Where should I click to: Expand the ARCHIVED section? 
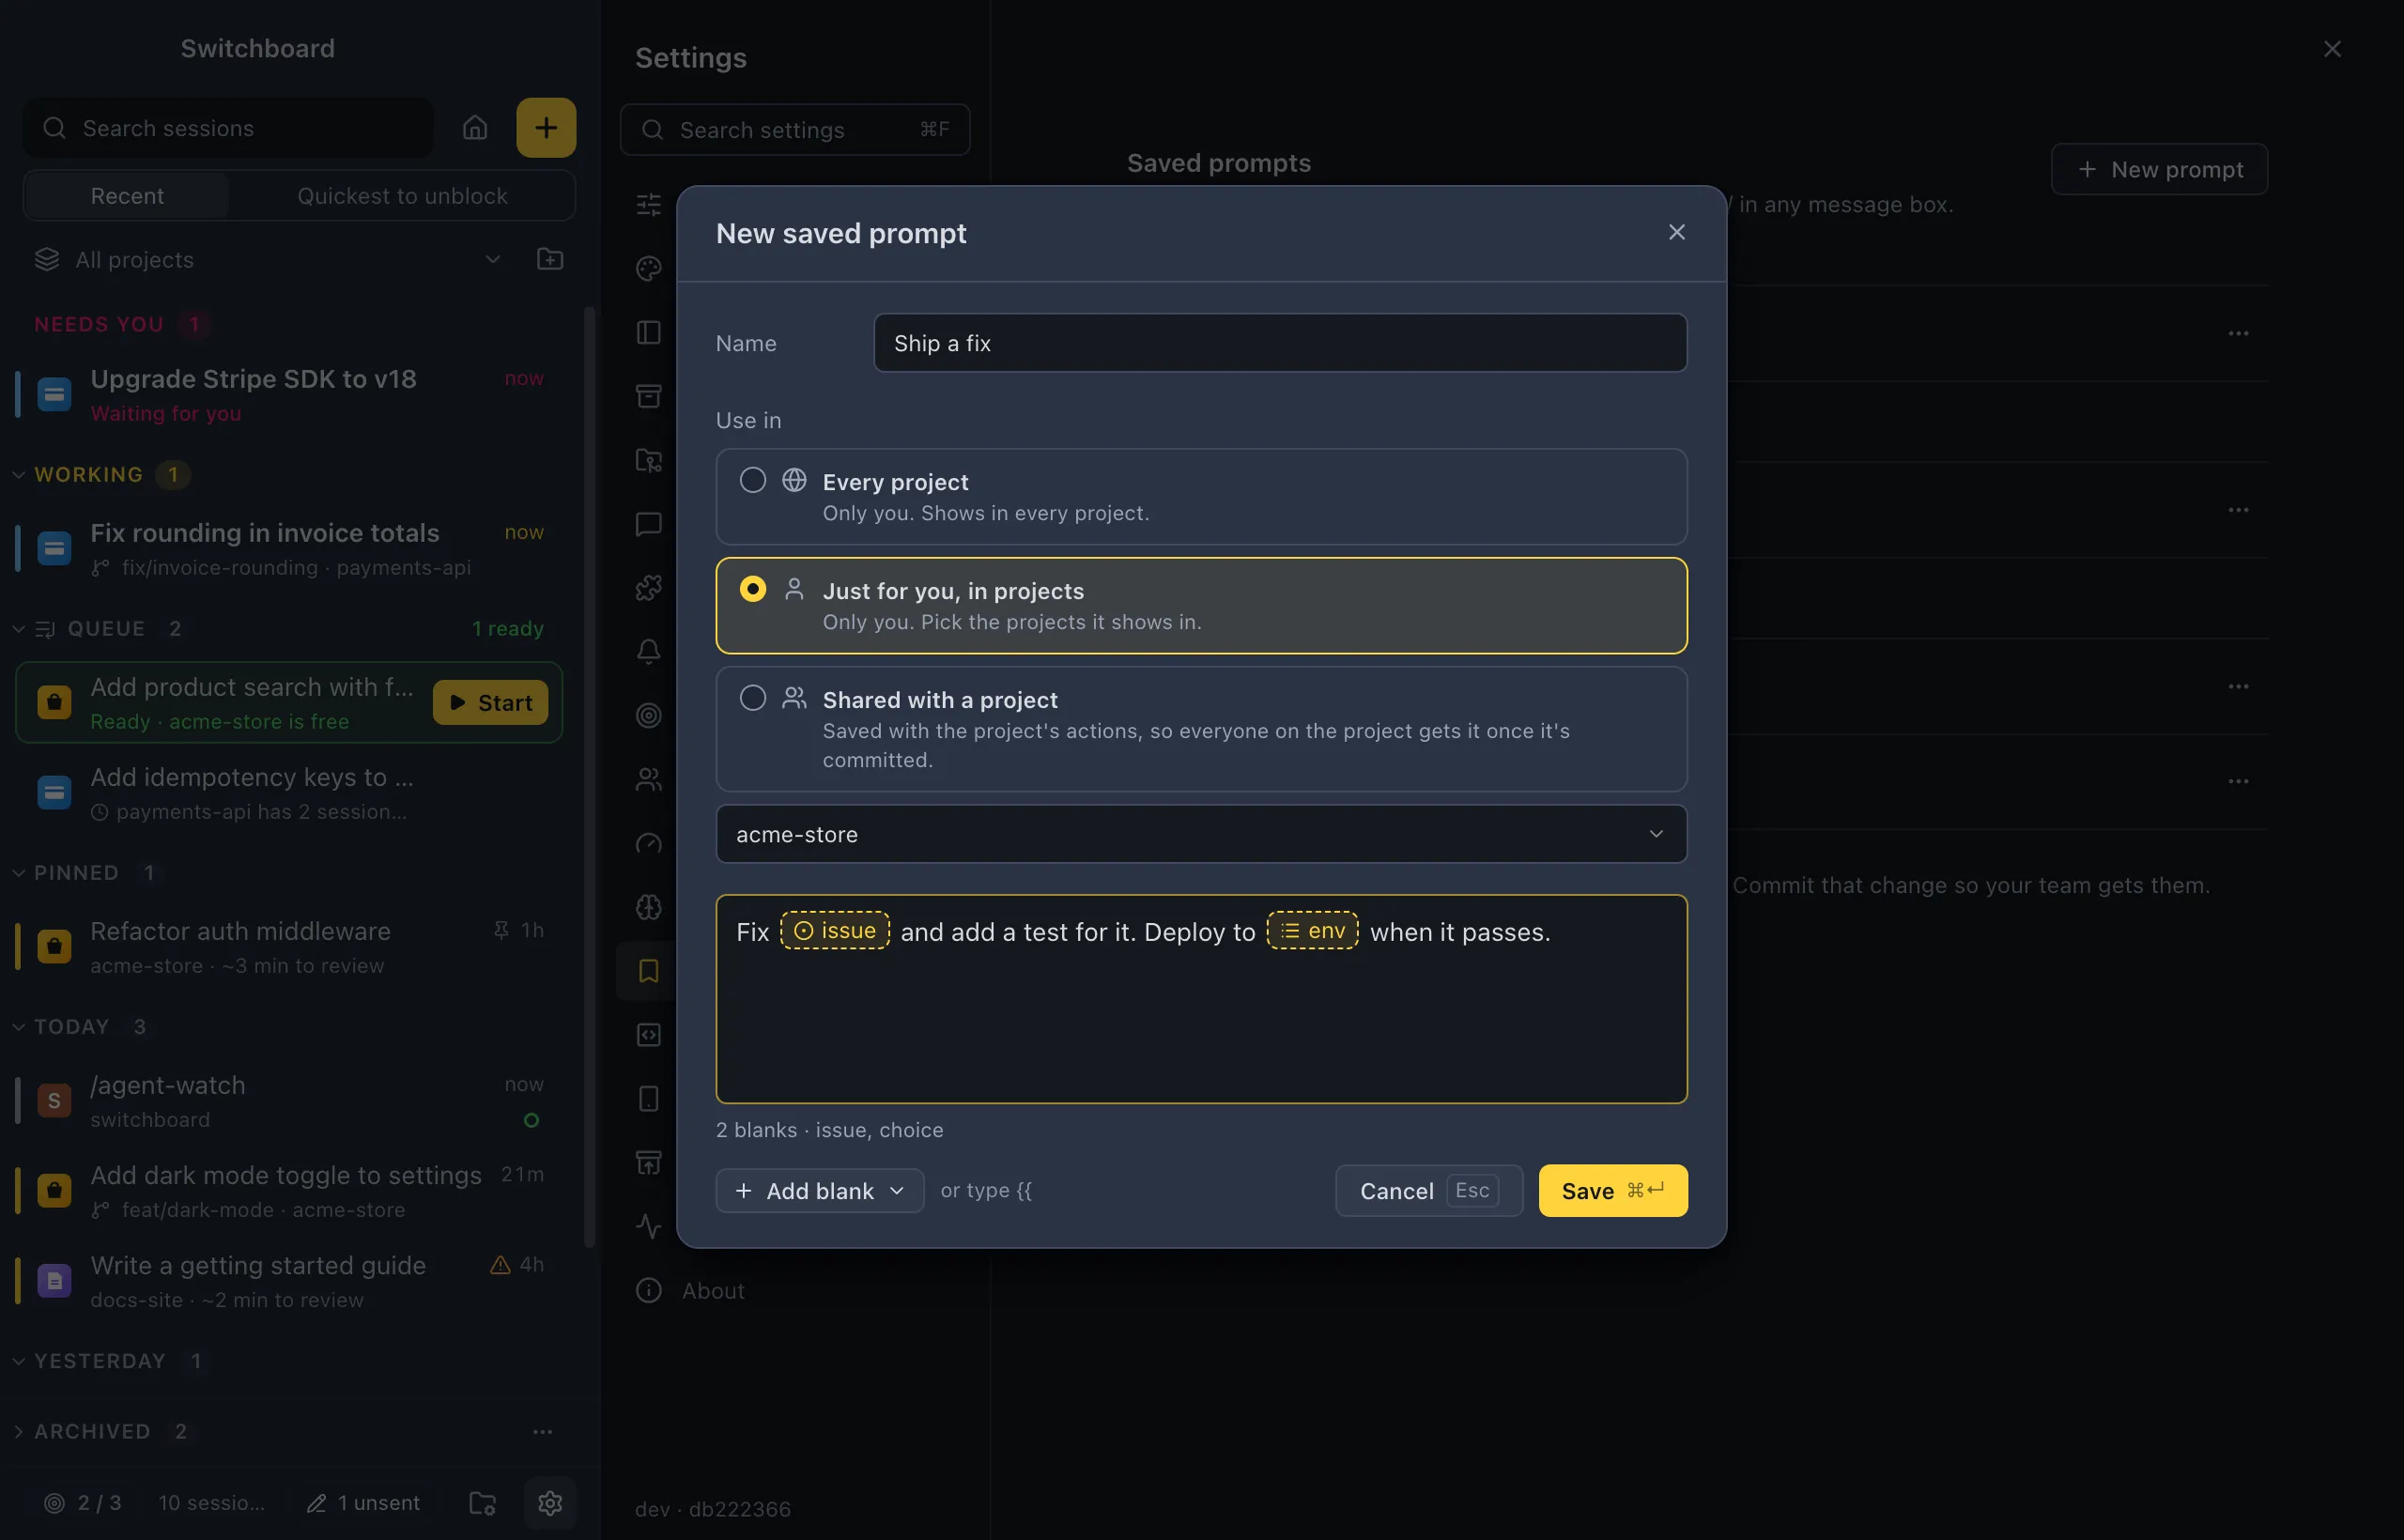18,1432
